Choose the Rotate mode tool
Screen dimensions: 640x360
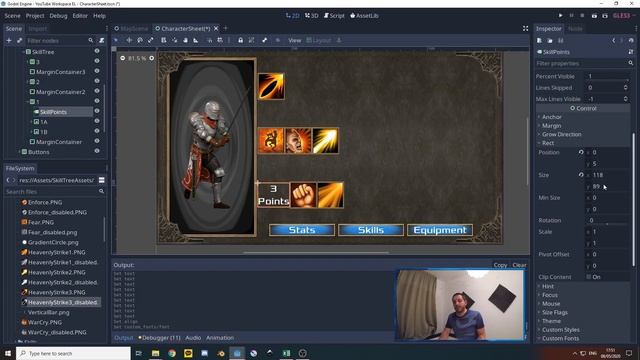click(x=140, y=40)
